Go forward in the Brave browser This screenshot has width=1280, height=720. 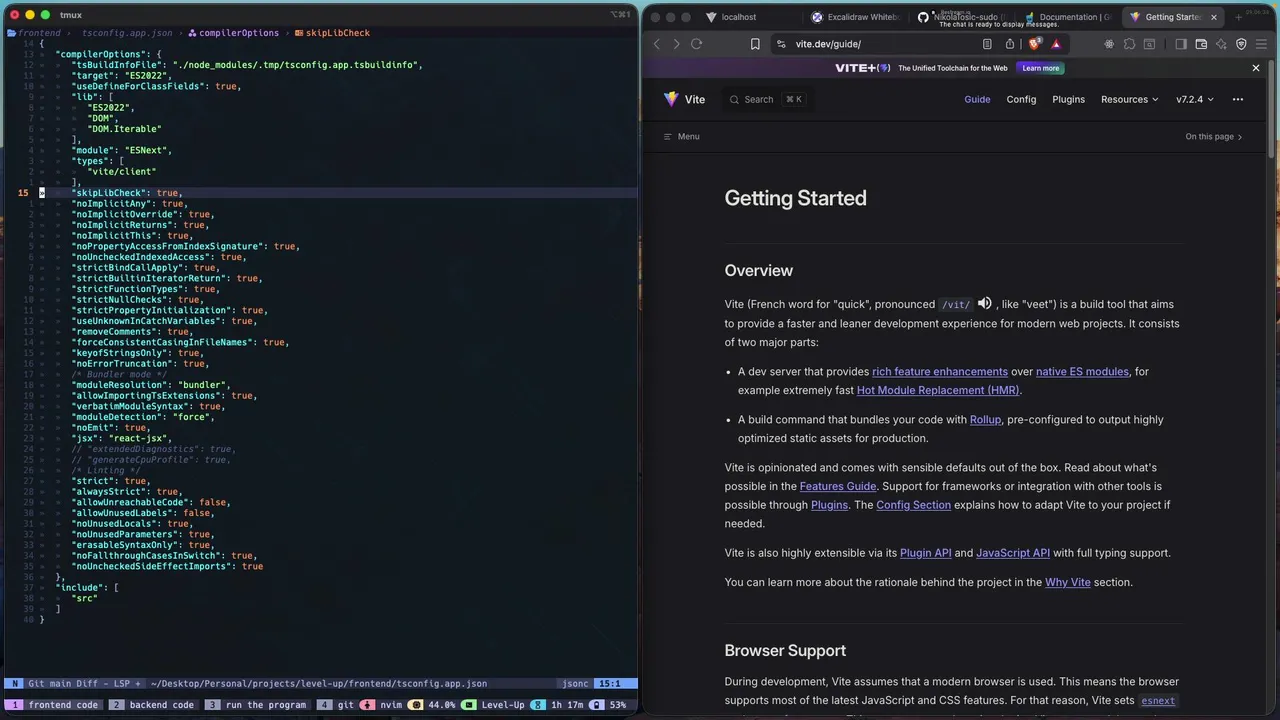(676, 44)
